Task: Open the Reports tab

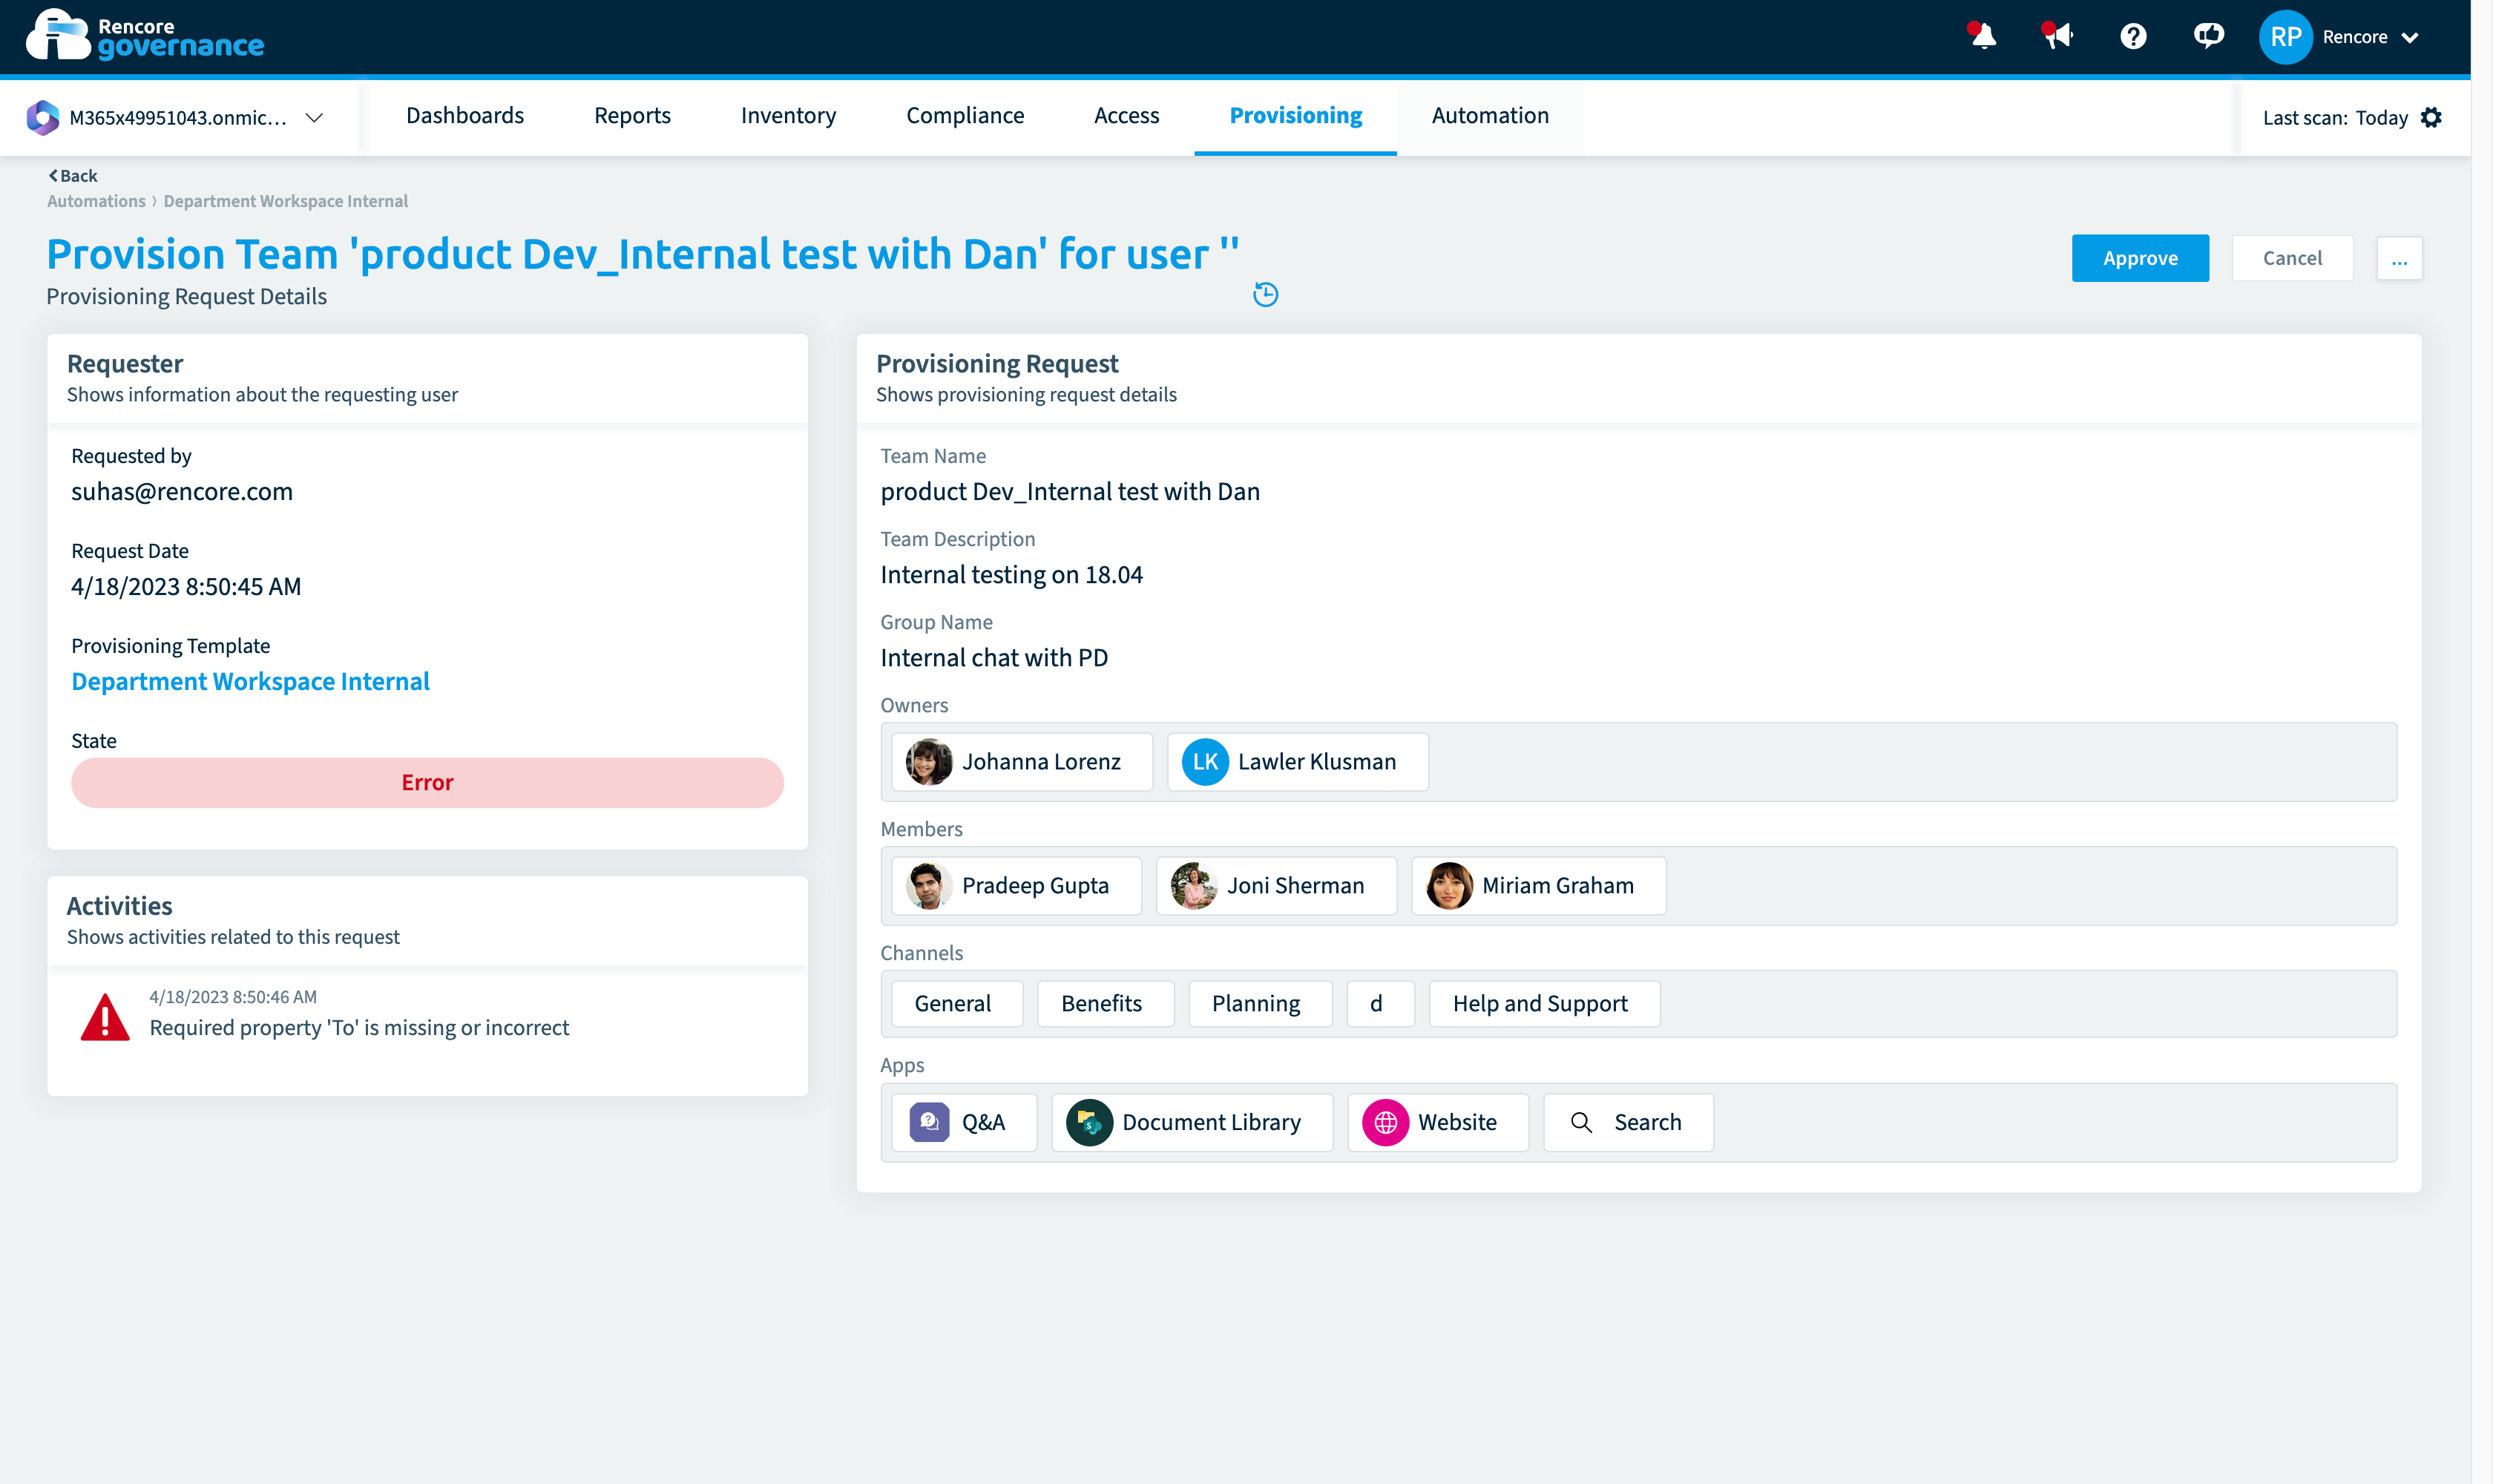Action: coord(632,116)
